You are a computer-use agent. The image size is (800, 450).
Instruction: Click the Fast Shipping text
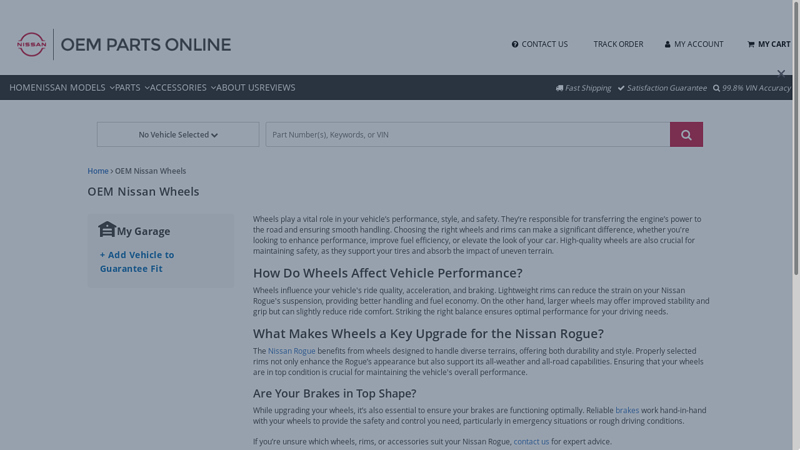click(588, 88)
